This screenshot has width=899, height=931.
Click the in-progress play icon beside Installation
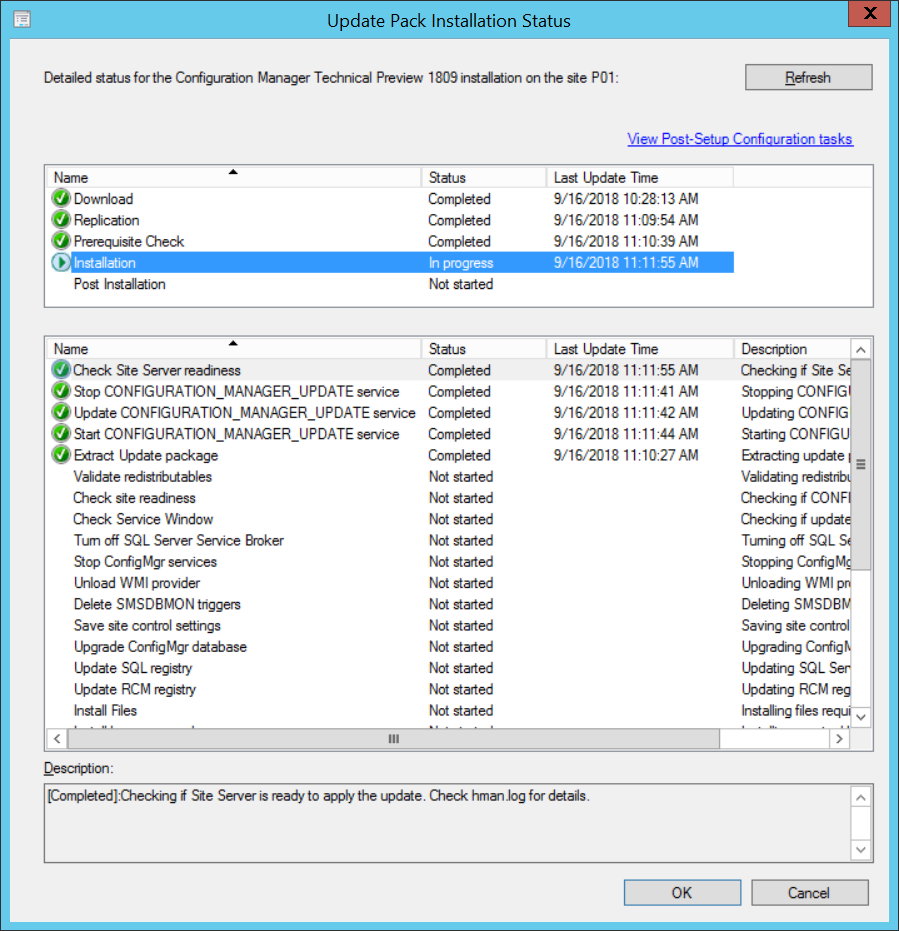click(61, 262)
